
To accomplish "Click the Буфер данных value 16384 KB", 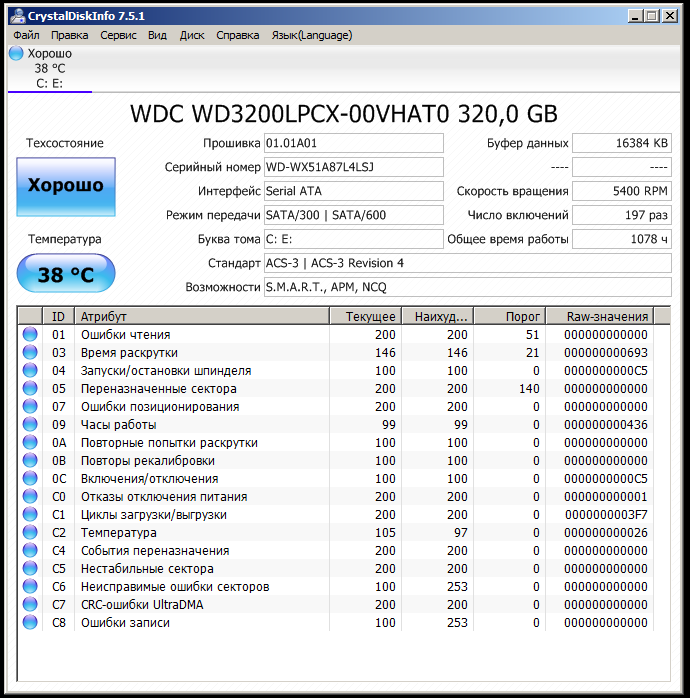I will [x=622, y=143].
